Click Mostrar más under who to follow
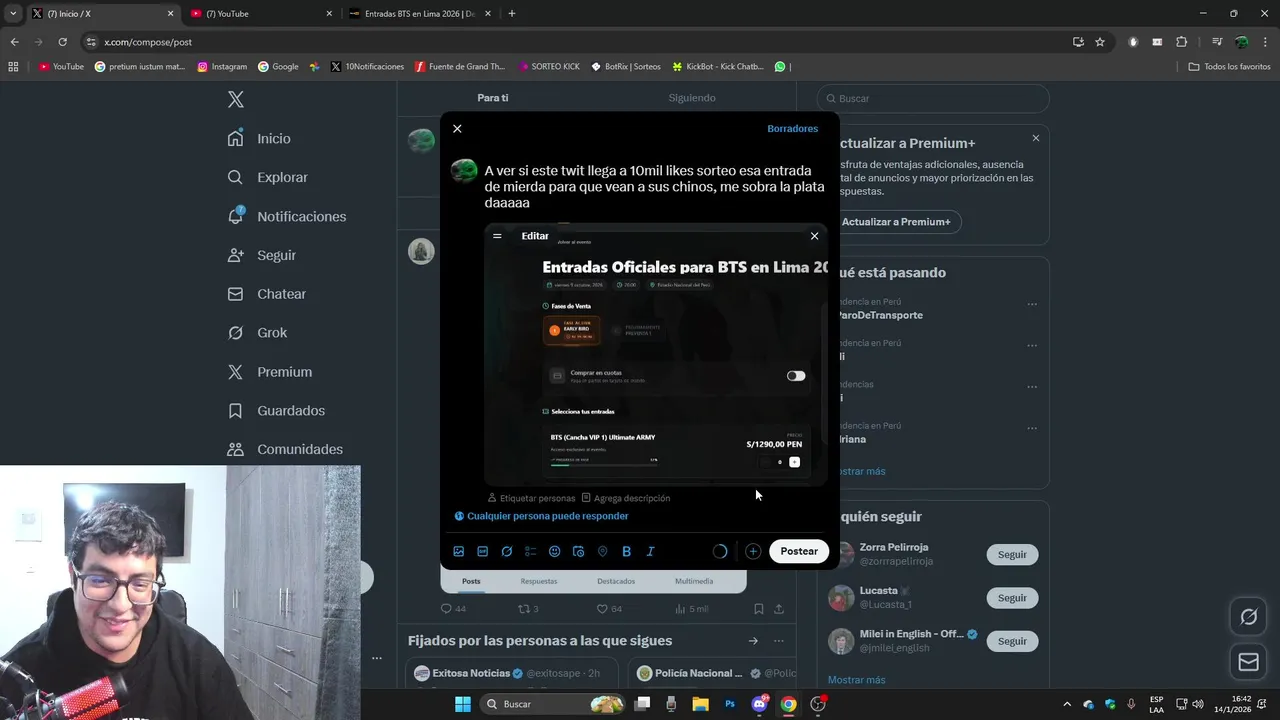The image size is (1280, 720). point(857,680)
